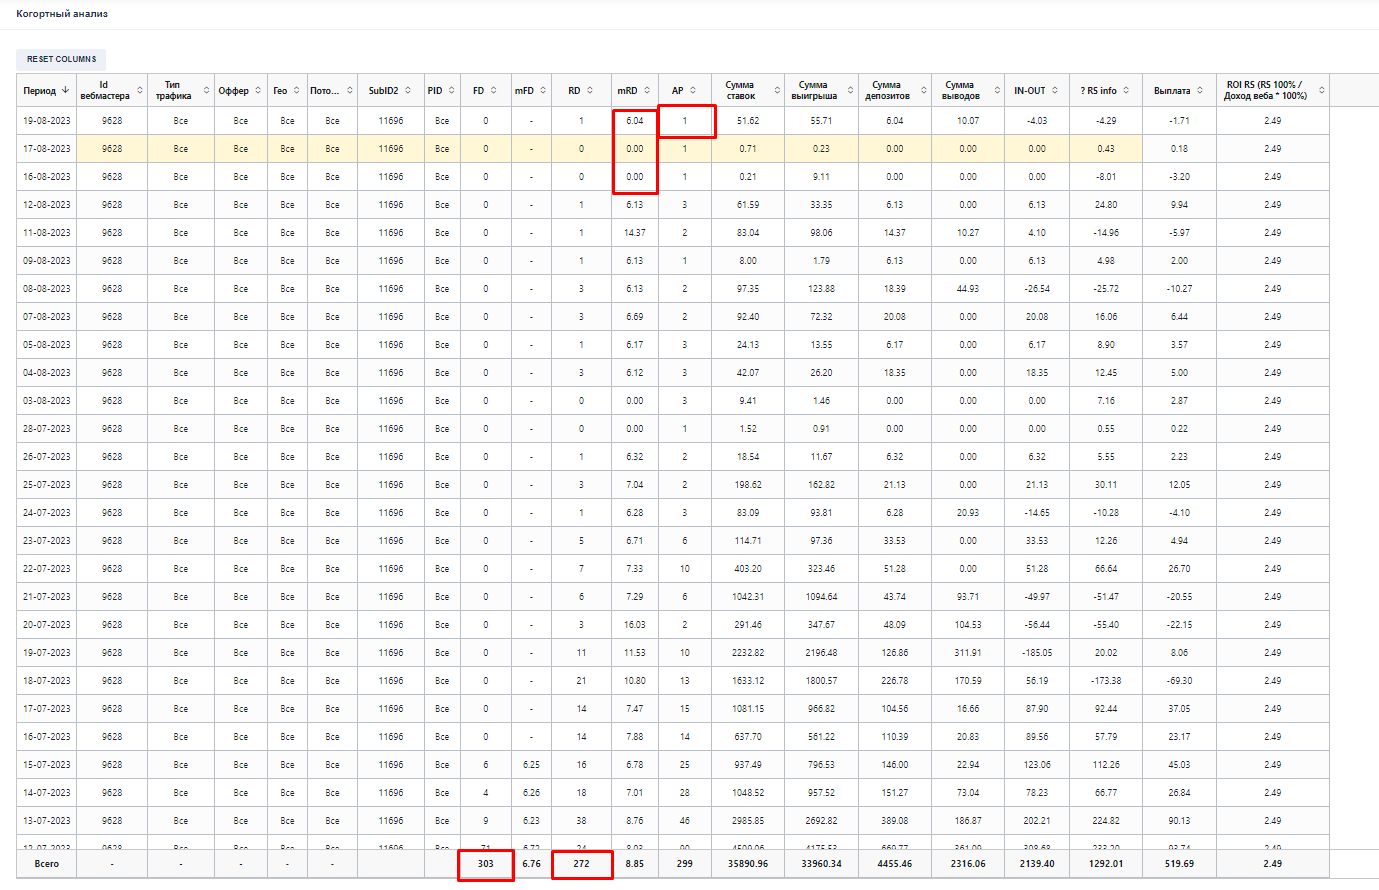Image resolution: width=1379 pixels, height=890 pixels.
Task: Select the 28-07-2023 period cell
Action: pyautogui.click(x=47, y=429)
